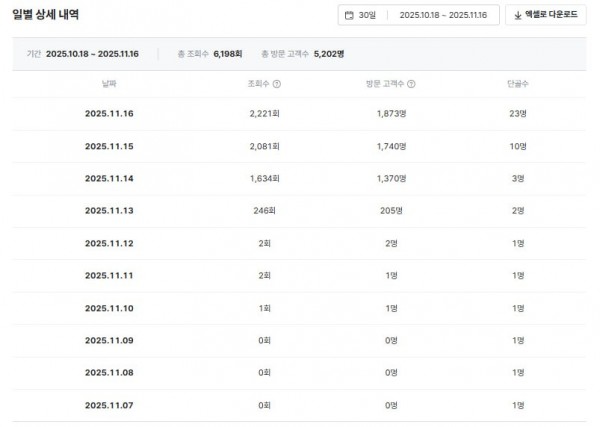
Task: Click the 일별 상세 내역 heading
Action: tap(46, 16)
